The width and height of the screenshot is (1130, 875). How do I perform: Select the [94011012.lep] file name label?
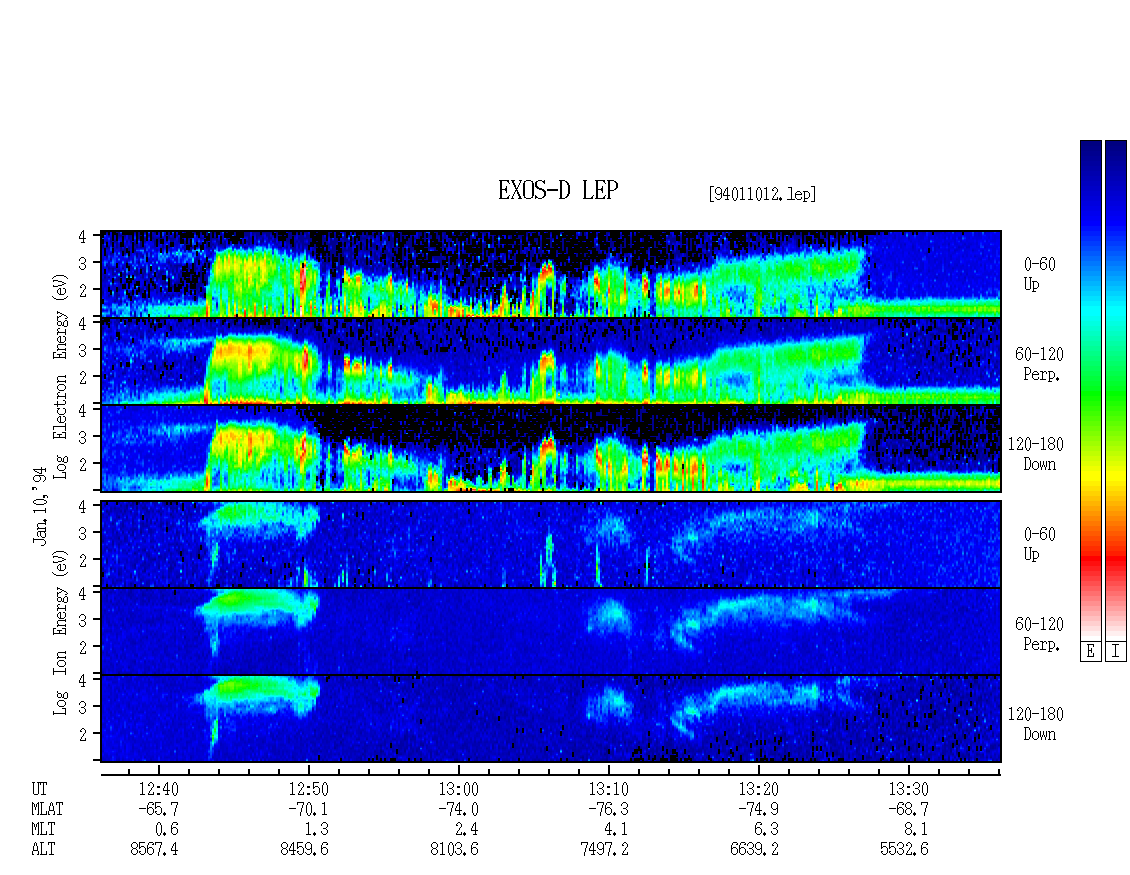tap(762, 194)
